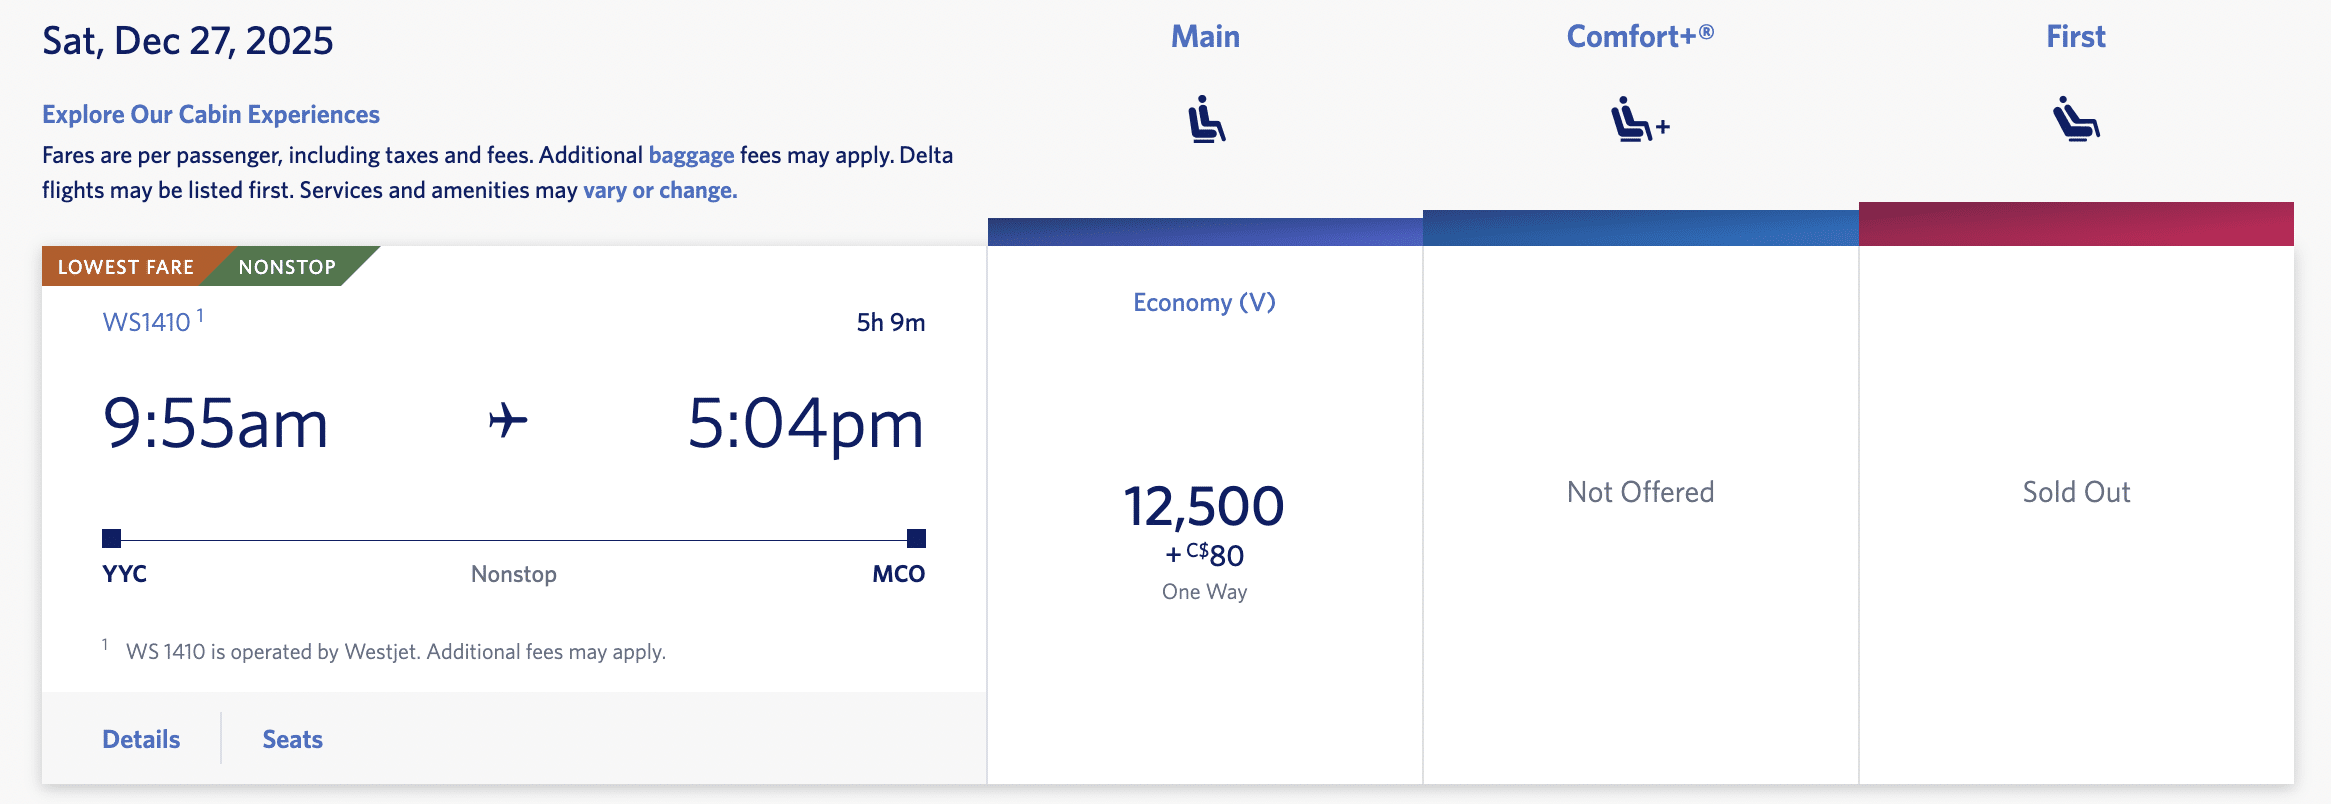Follow the baggage fees link
The height and width of the screenshot is (804, 2331).
(x=691, y=155)
